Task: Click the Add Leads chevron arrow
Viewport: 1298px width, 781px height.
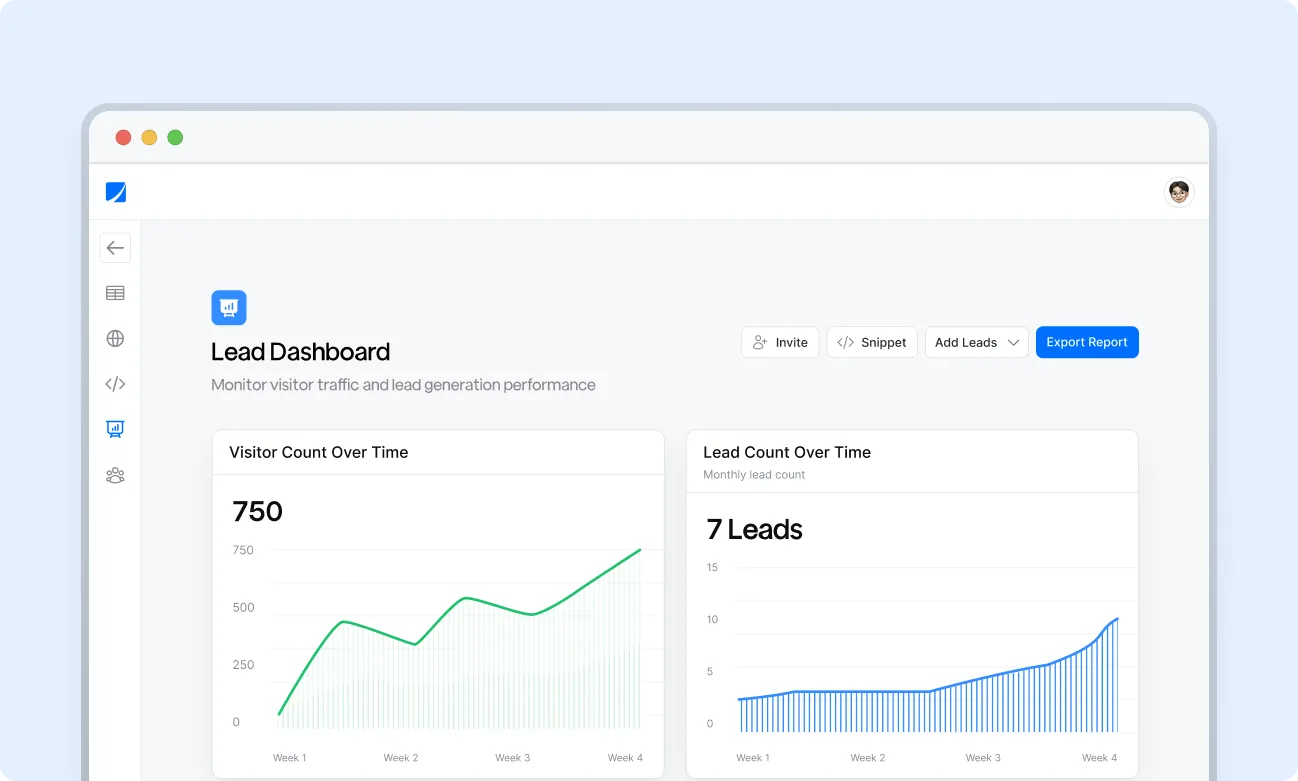Action: [x=1013, y=342]
